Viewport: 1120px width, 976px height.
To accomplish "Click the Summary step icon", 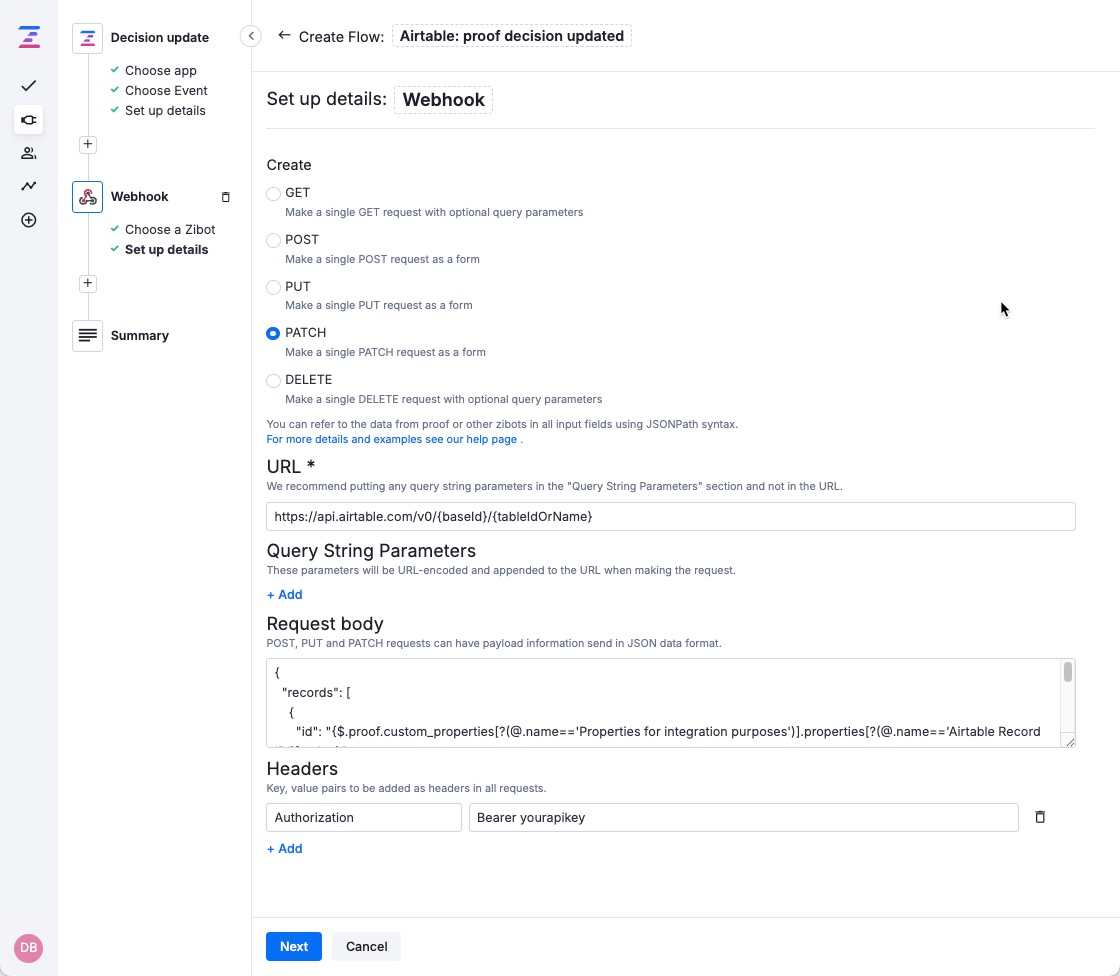I will click(x=87, y=335).
